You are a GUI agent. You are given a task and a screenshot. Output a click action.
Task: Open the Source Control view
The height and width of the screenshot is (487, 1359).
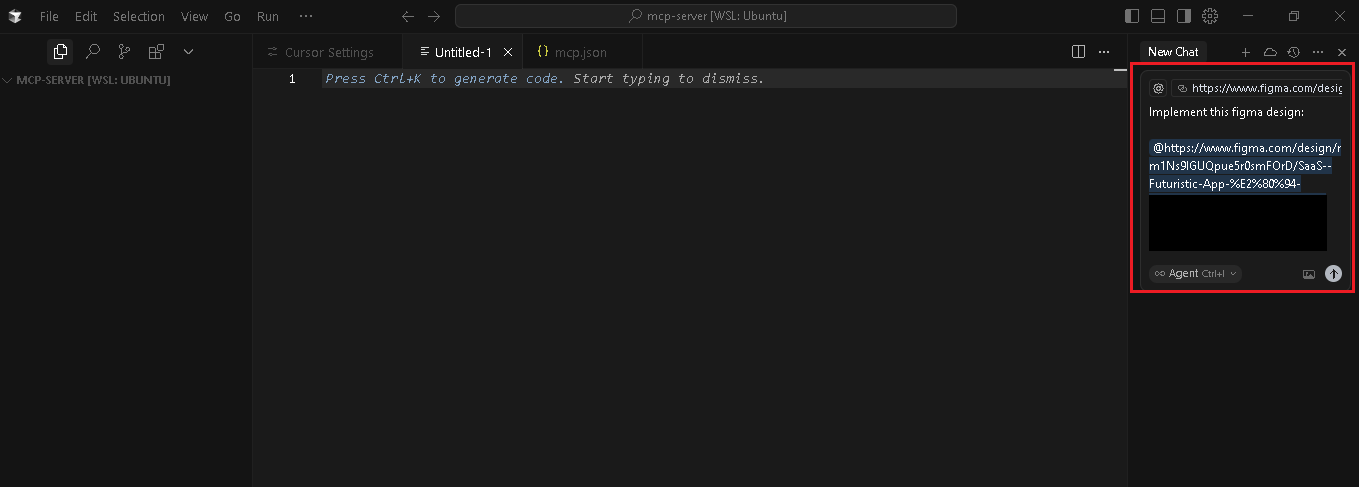point(124,52)
